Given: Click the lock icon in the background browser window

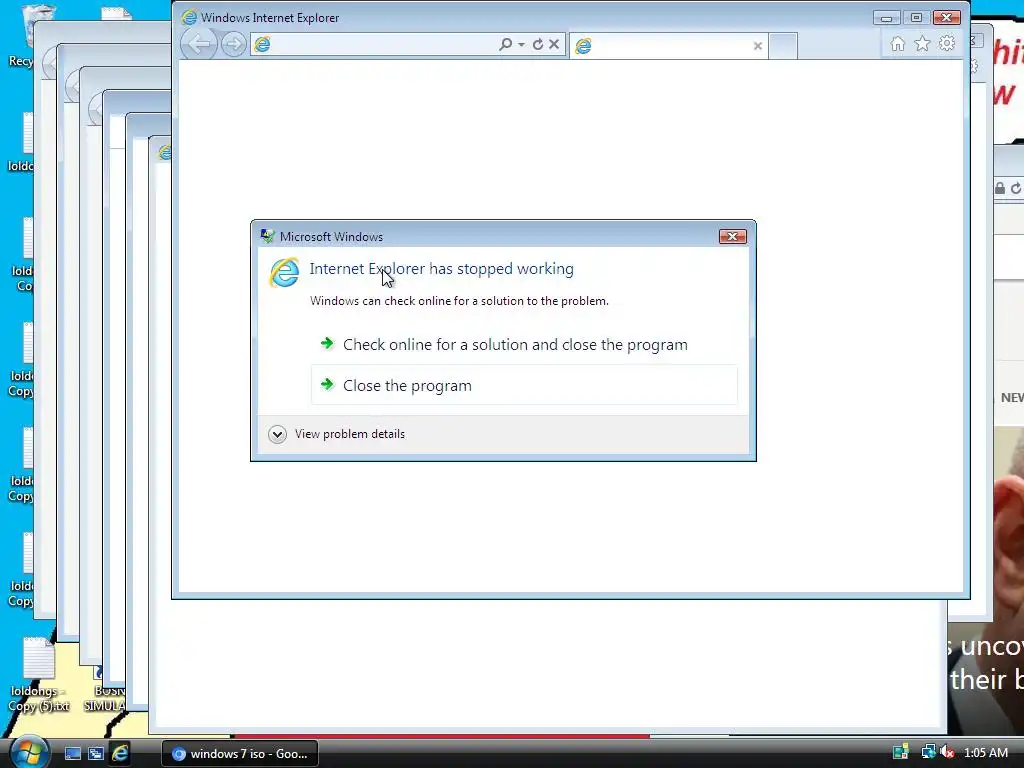Looking at the screenshot, I should tap(1000, 188).
